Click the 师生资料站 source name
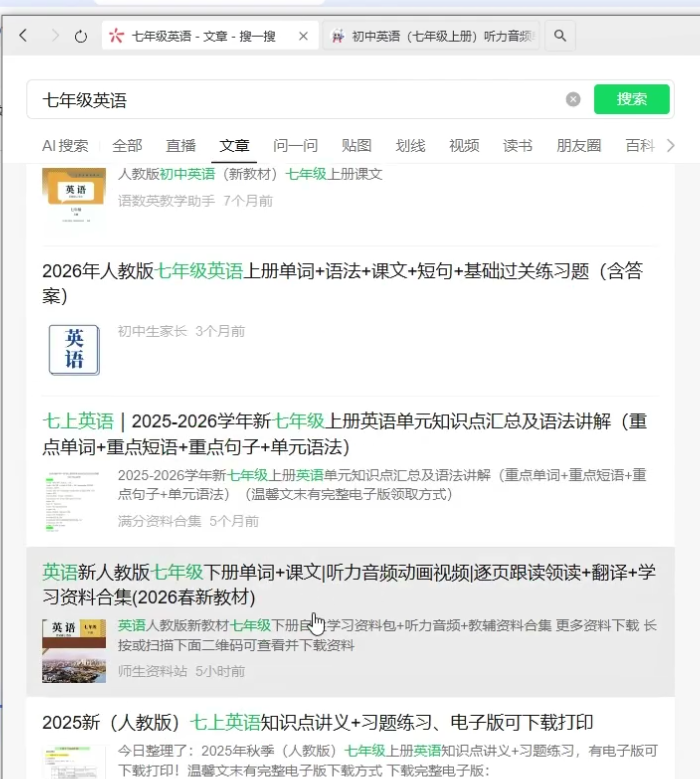This screenshot has height=779, width=700. coord(153,671)
